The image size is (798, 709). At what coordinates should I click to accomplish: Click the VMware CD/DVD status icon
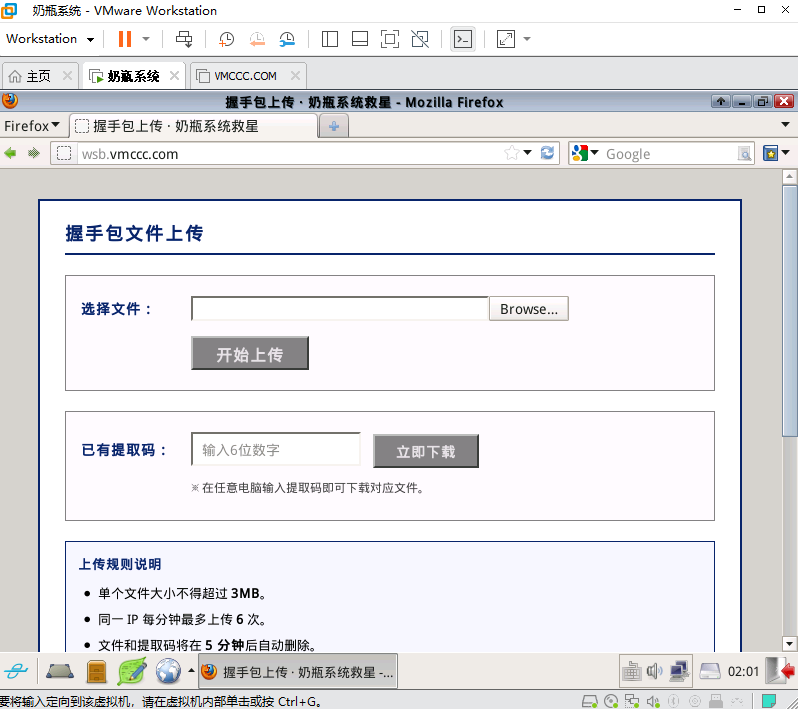coord(611,701)
